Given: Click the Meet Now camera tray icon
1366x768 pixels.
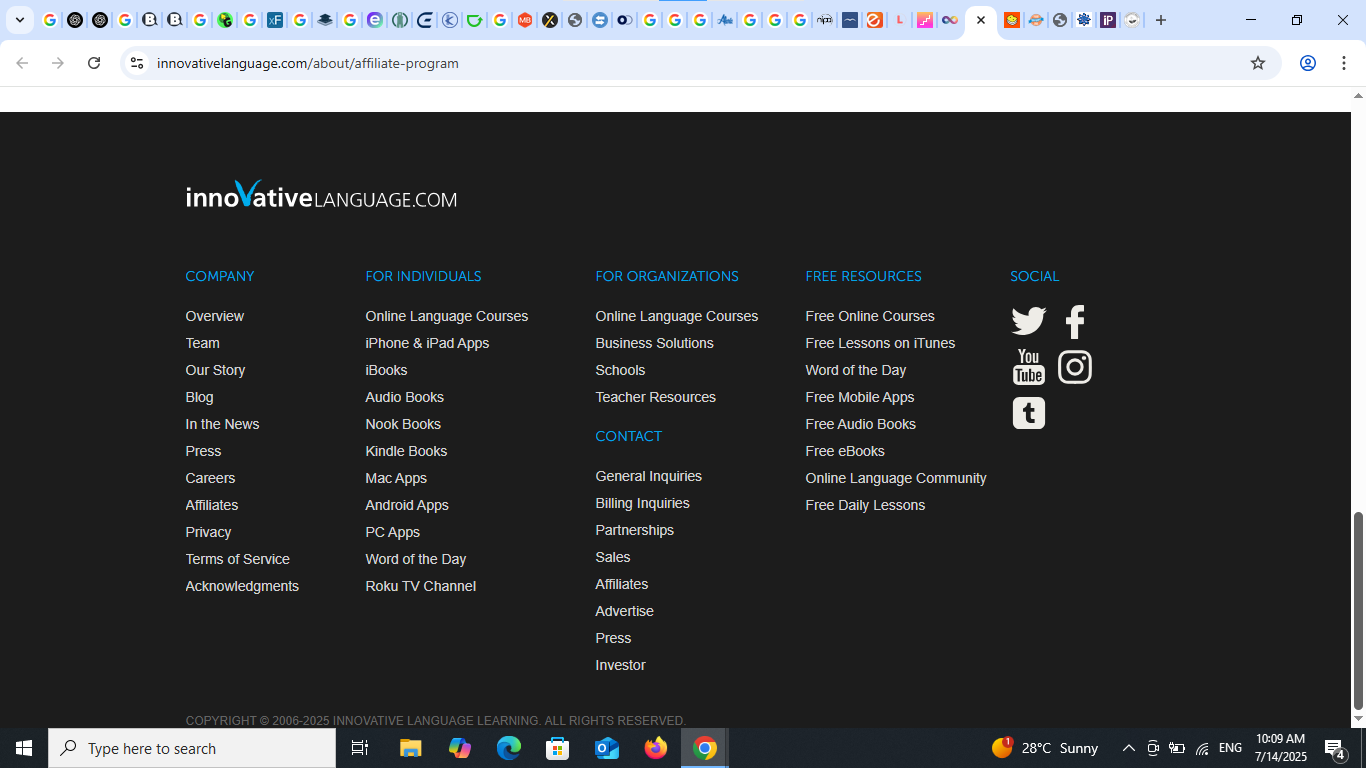Looking at the screenshot, I should tap(1153, 748).
